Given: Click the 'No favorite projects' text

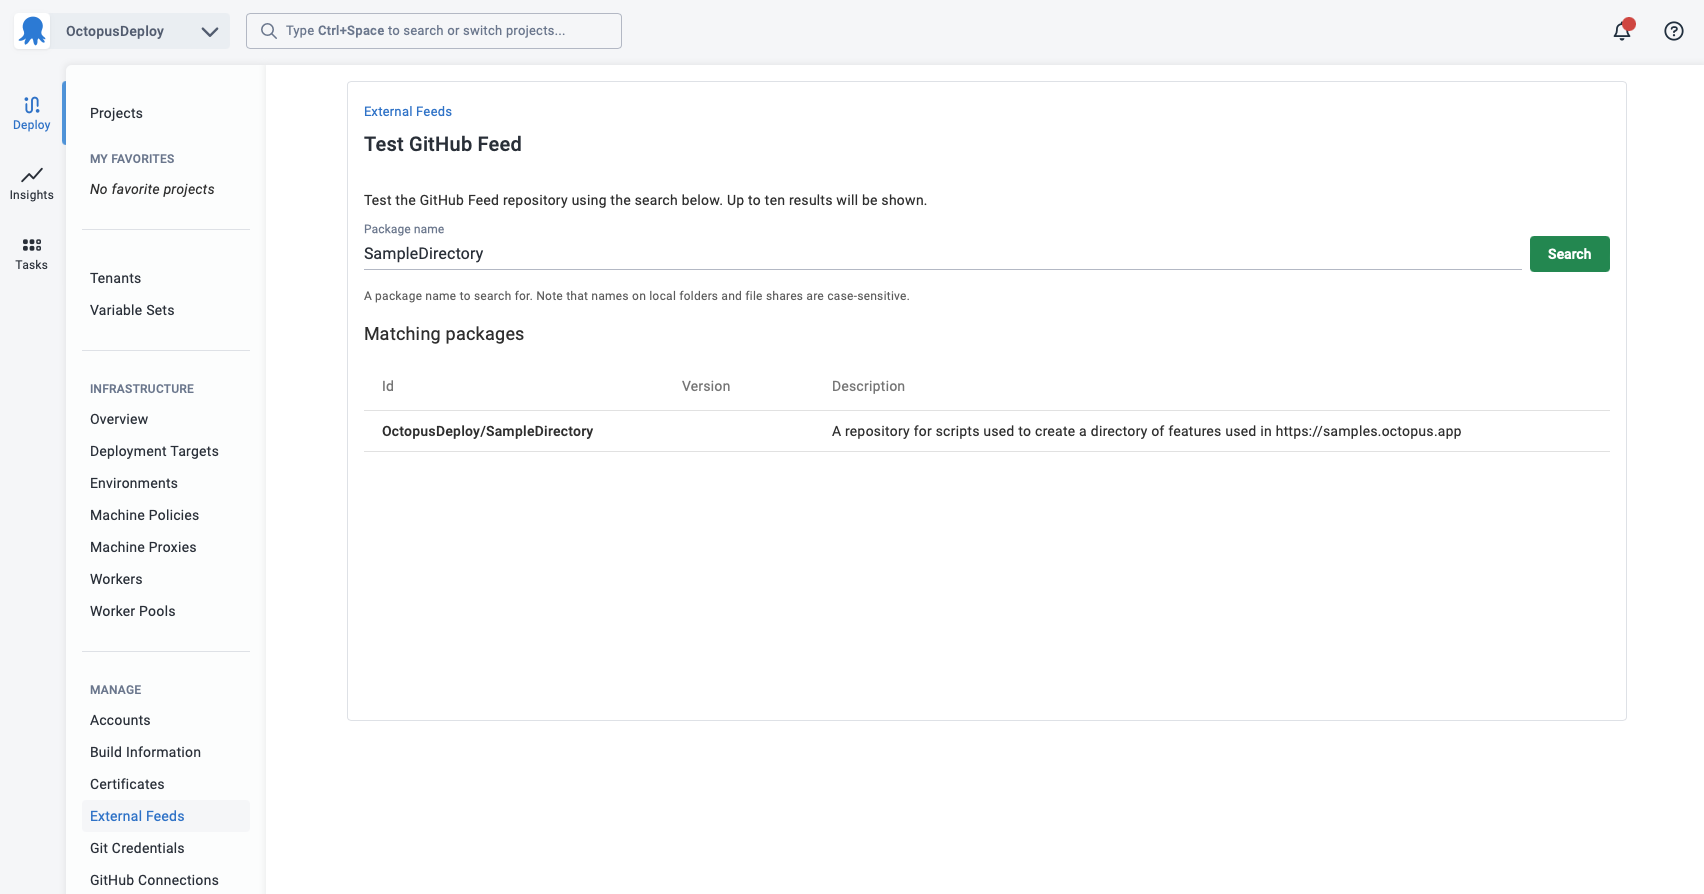Looking at the screenshot, I should click(152, 189).
